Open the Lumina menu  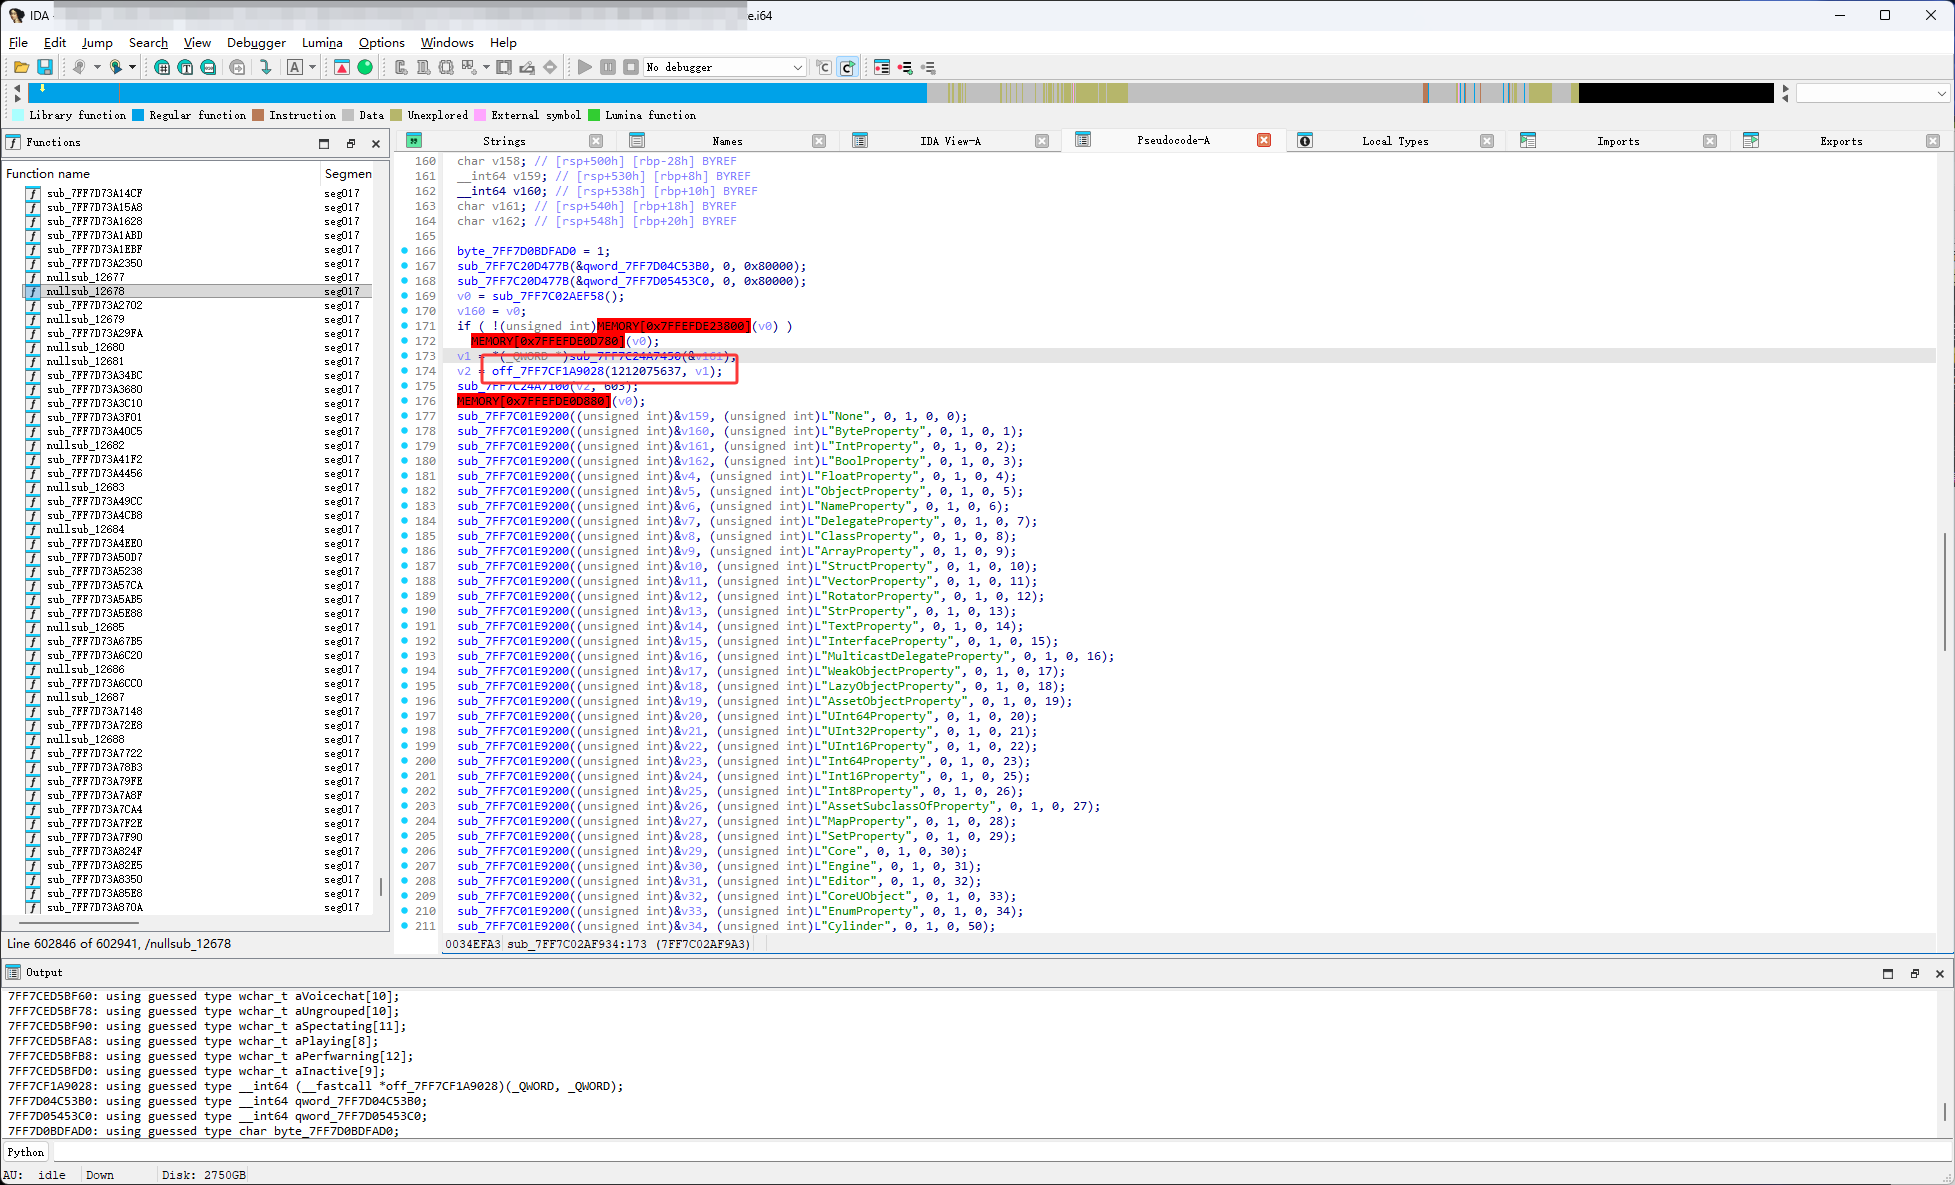click(322, 42)
